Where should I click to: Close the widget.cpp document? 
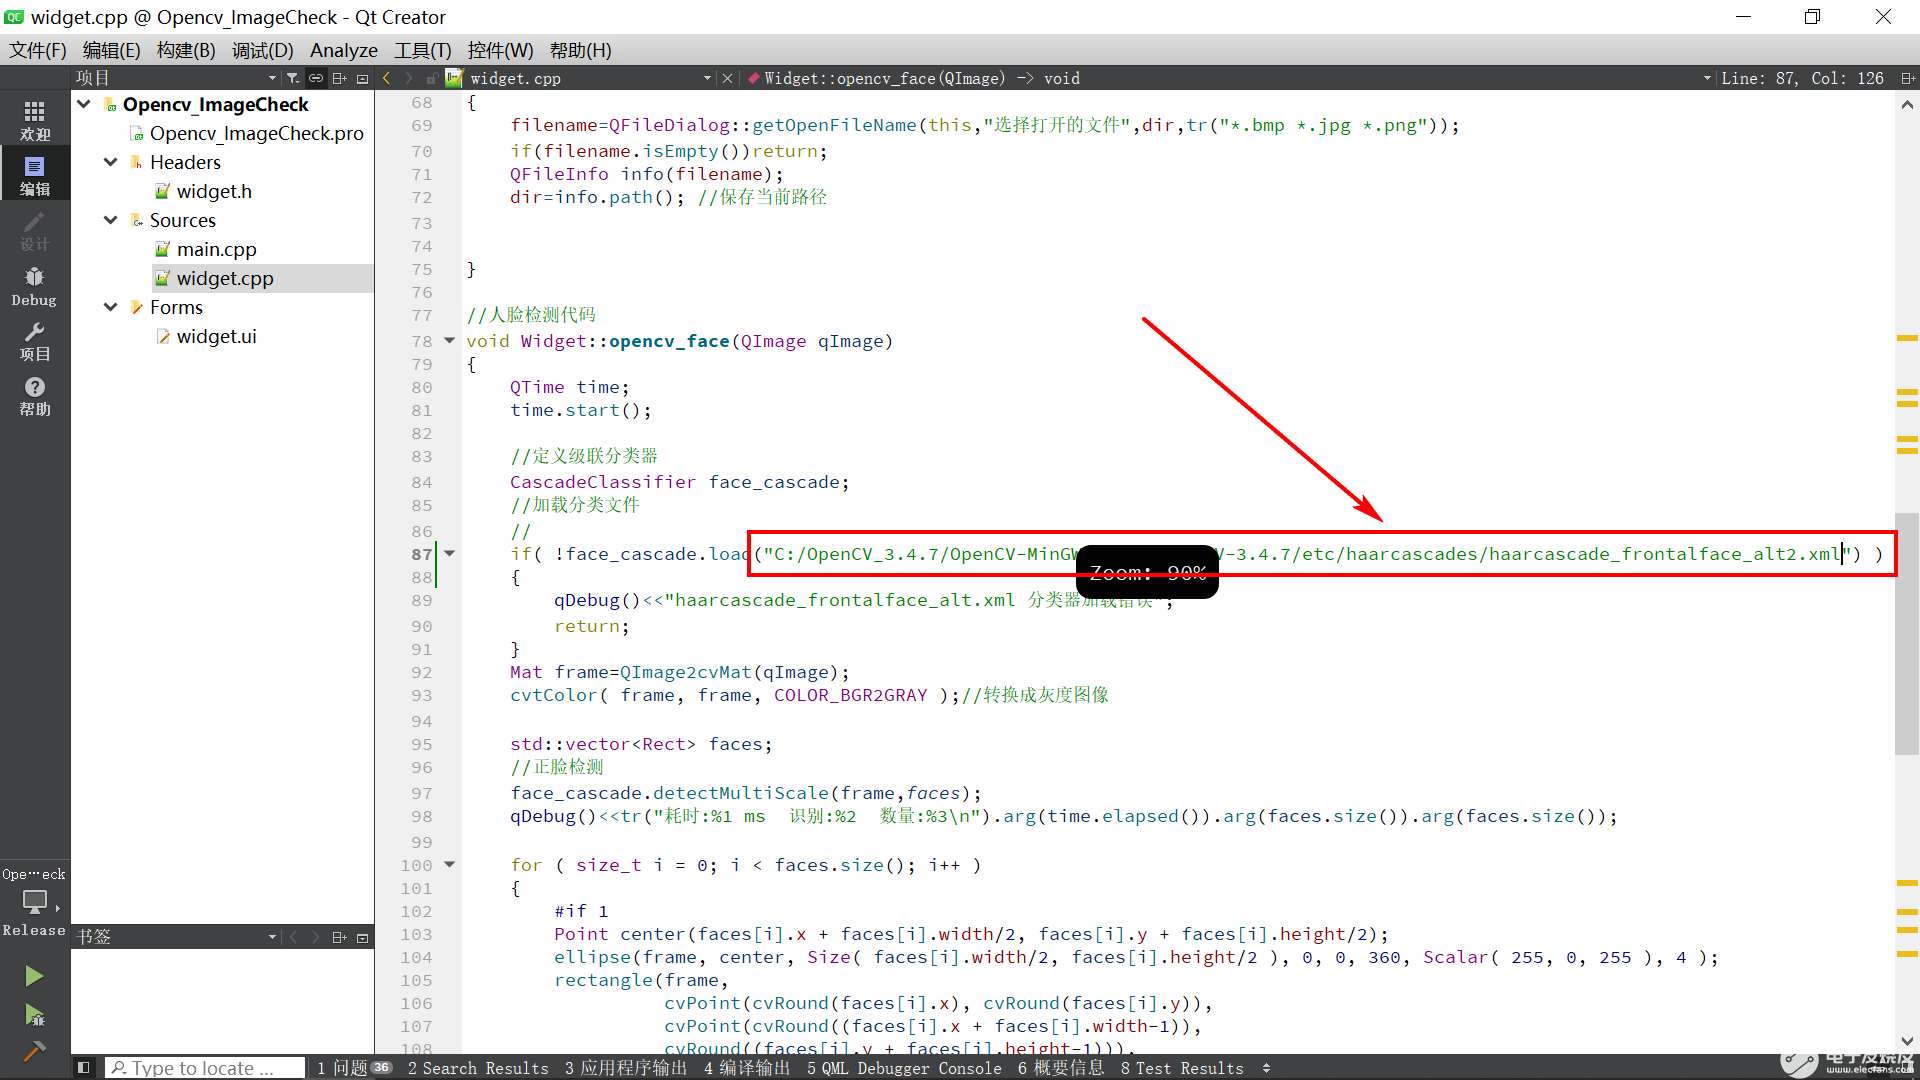coord(727,78)
